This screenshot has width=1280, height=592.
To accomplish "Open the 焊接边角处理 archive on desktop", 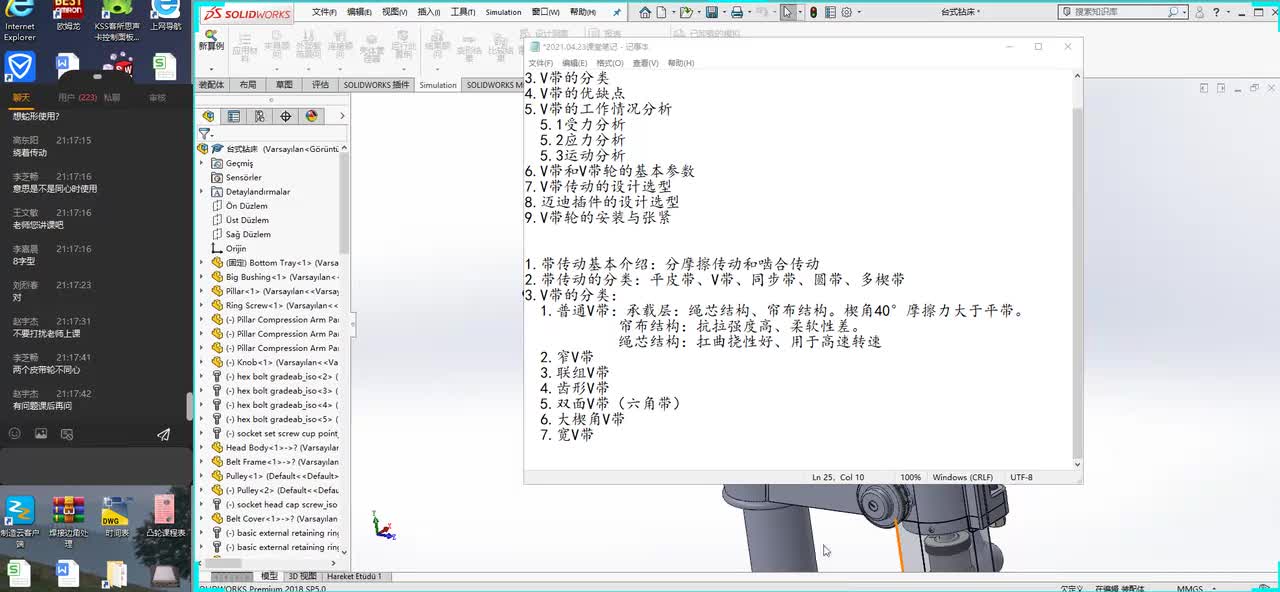I will click(x=68, y=521).
